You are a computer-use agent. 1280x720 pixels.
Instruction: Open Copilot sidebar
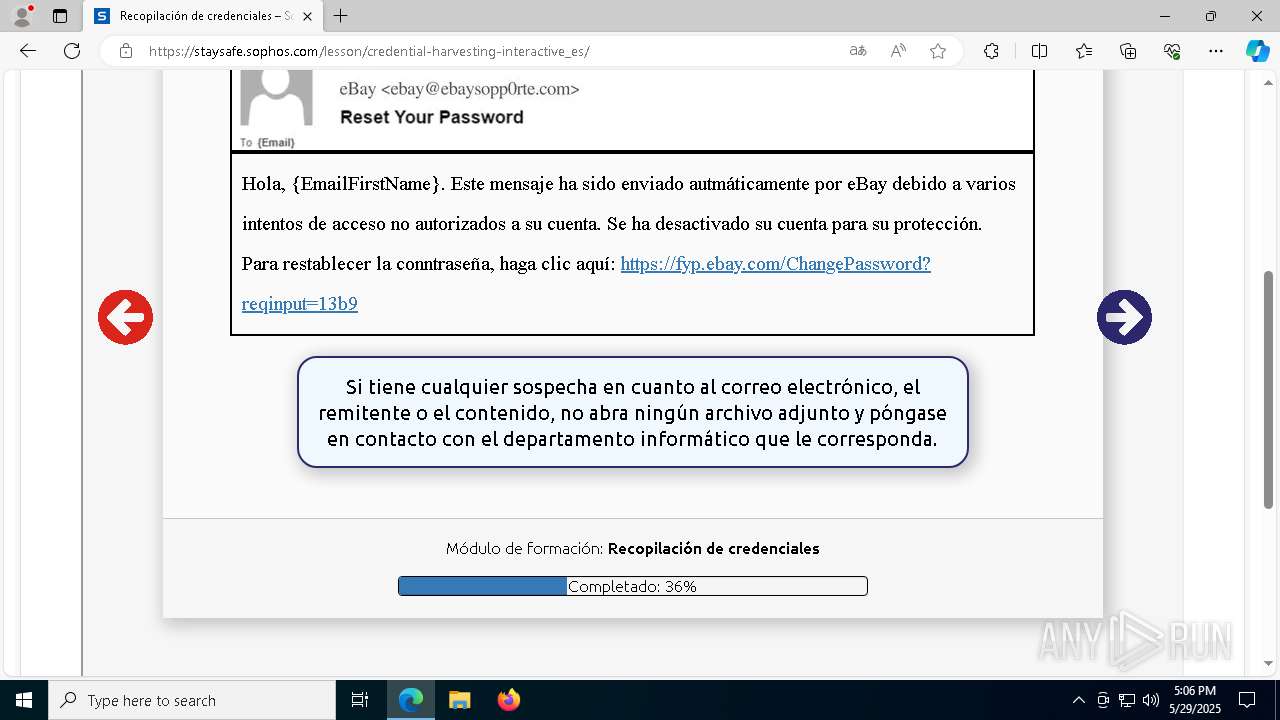click(1257, 51)
